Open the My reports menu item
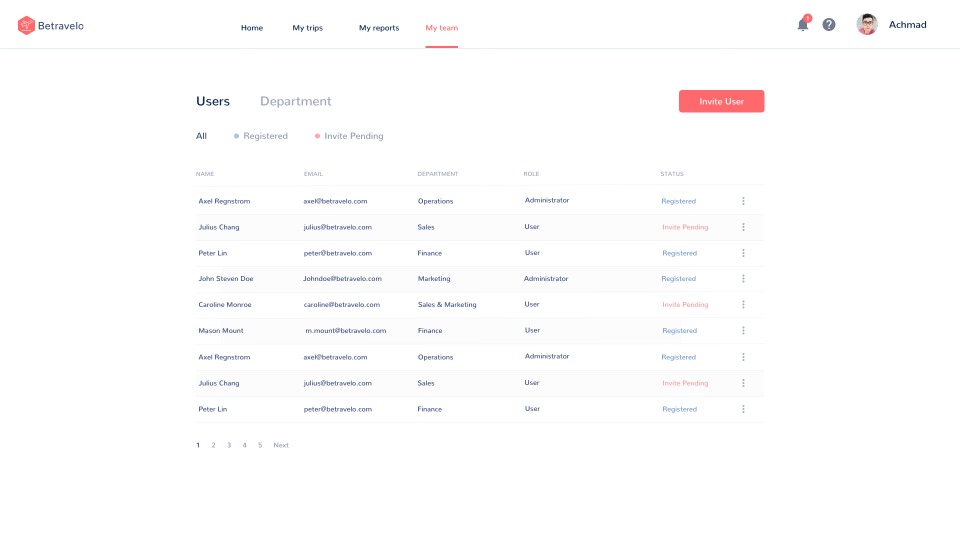Screen dimensions: 960x540 pos(379,28)
